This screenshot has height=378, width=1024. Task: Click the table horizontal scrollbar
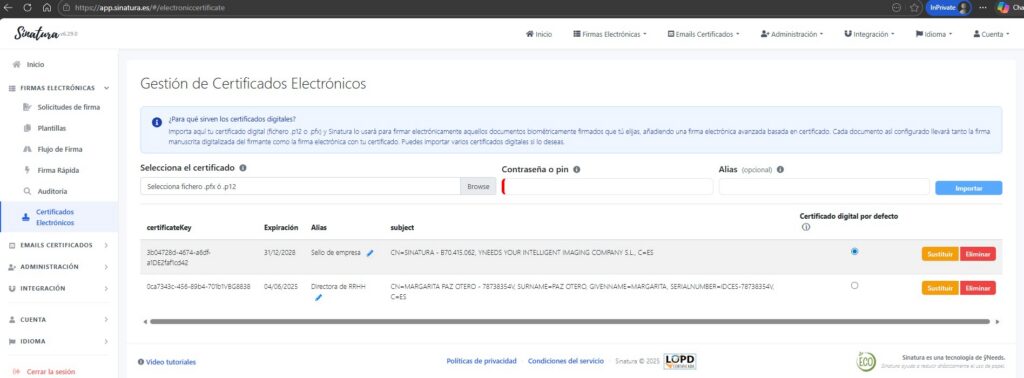tap(569, 321)
